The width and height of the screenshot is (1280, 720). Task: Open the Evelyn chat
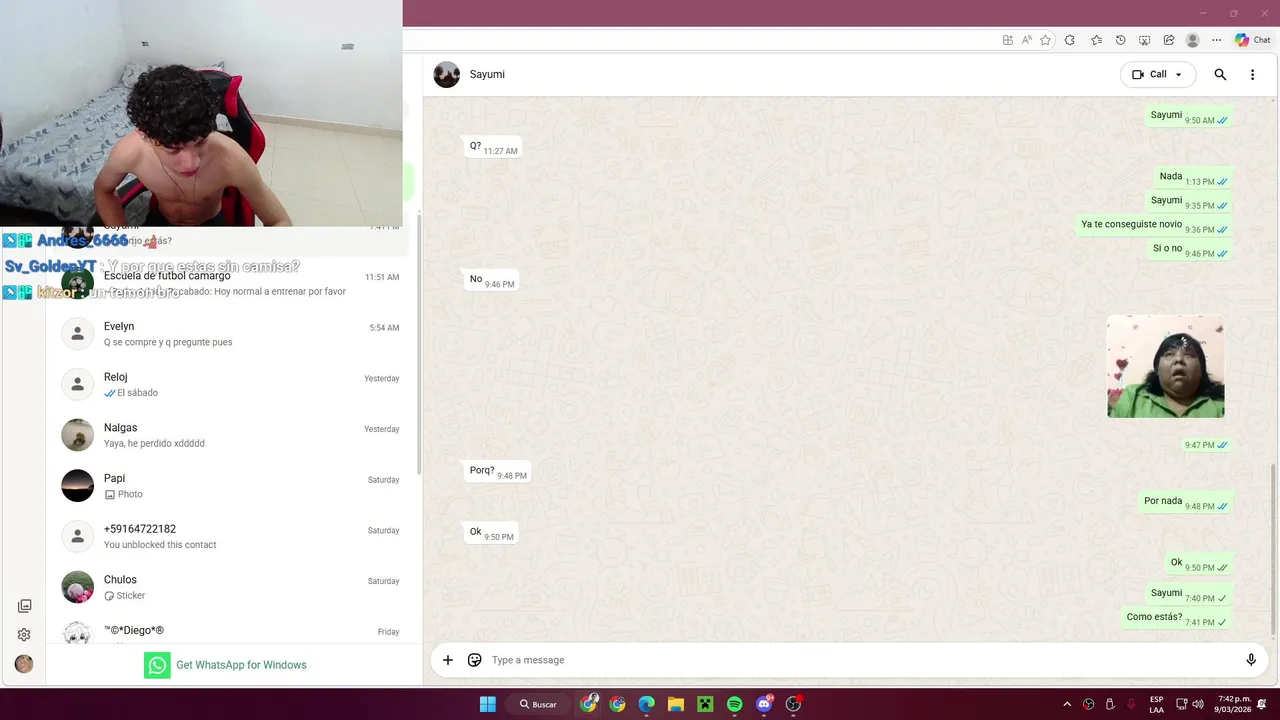pyautogui.click(x=230, y=334)
